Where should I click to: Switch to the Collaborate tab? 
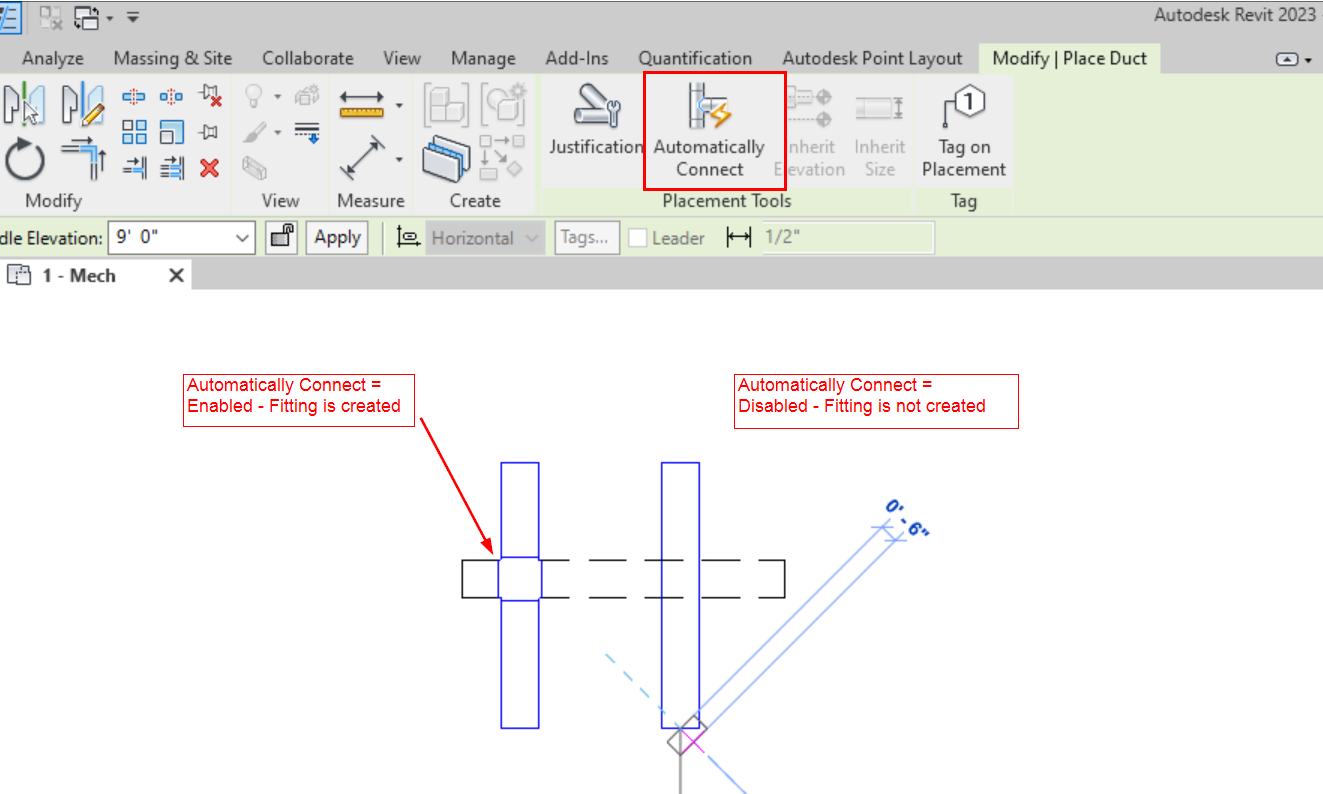coord(308,58)
